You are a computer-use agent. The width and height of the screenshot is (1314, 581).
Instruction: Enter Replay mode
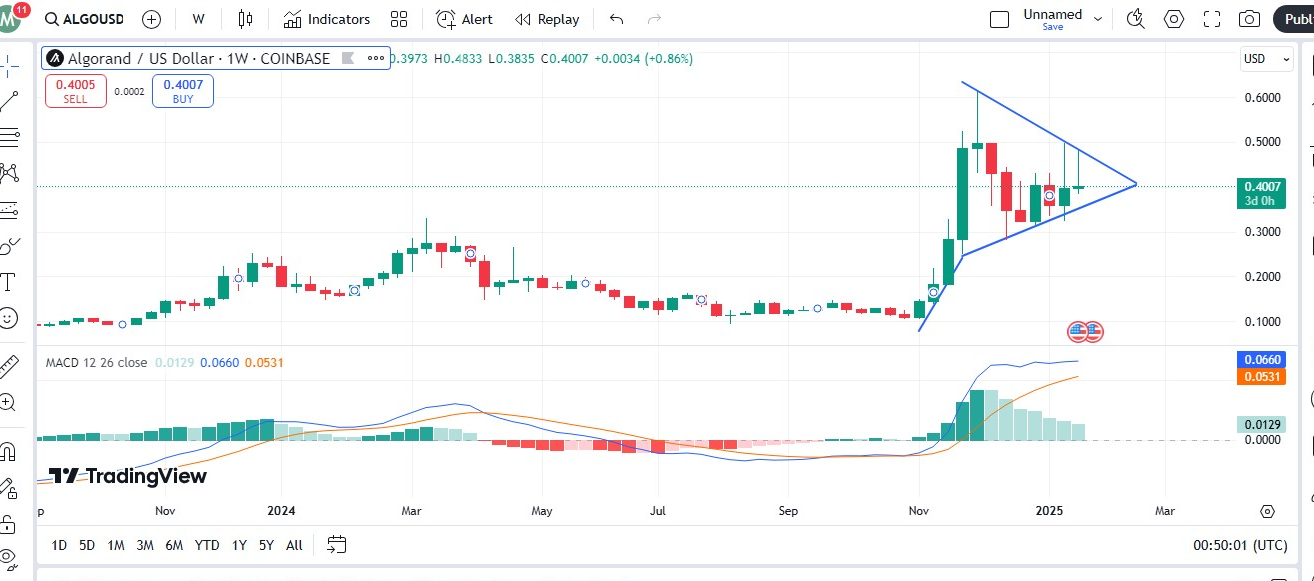point(546,18)
